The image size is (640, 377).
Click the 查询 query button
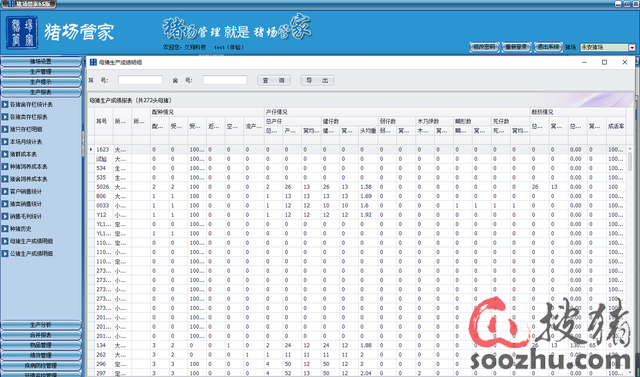[x=274, y=80]
